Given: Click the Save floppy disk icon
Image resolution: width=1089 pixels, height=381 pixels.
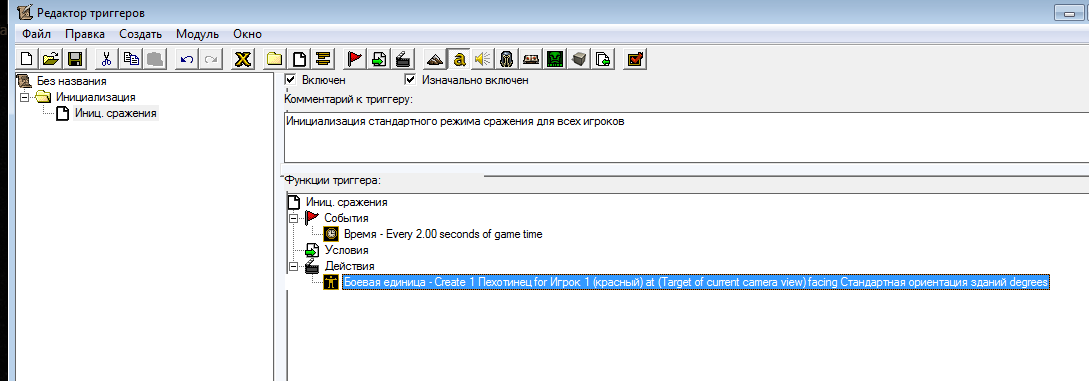Looking at the screenshot, I should click(x=74, y=58).
